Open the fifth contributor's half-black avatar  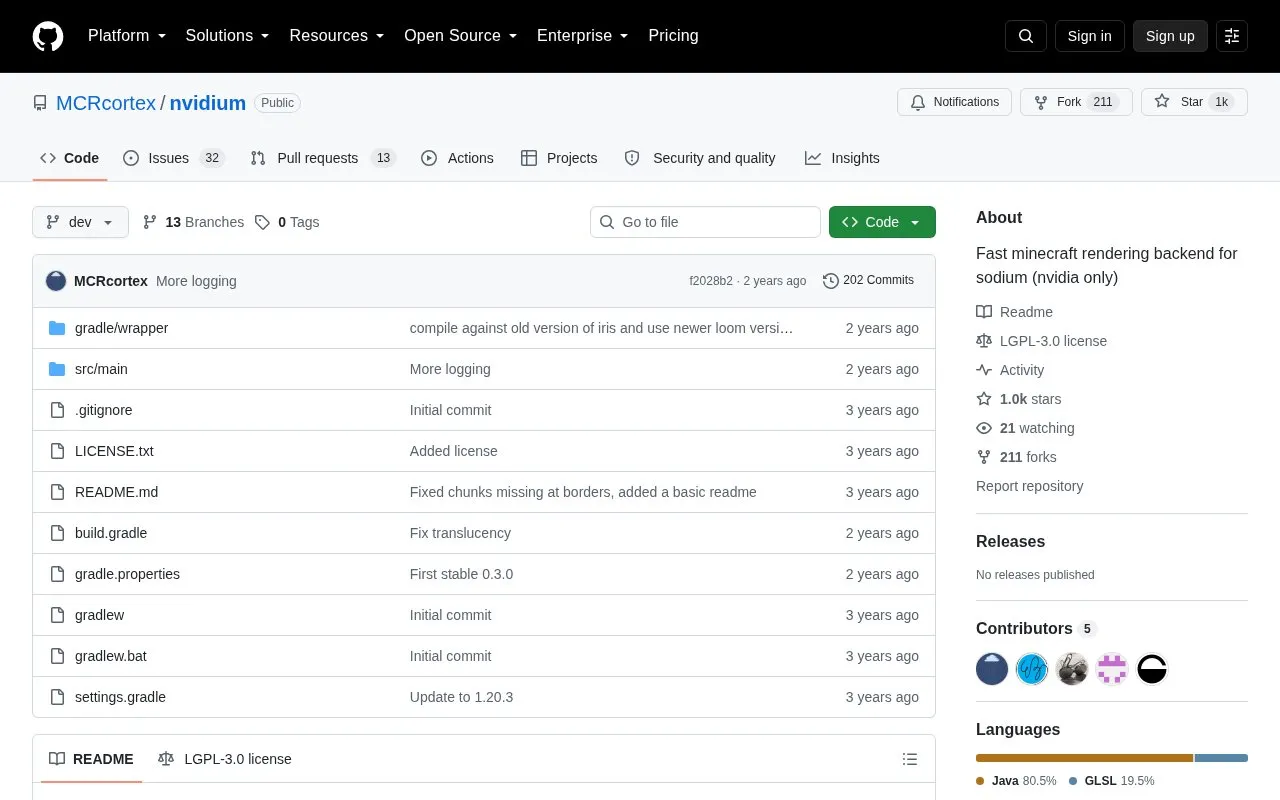point(1152,668)
